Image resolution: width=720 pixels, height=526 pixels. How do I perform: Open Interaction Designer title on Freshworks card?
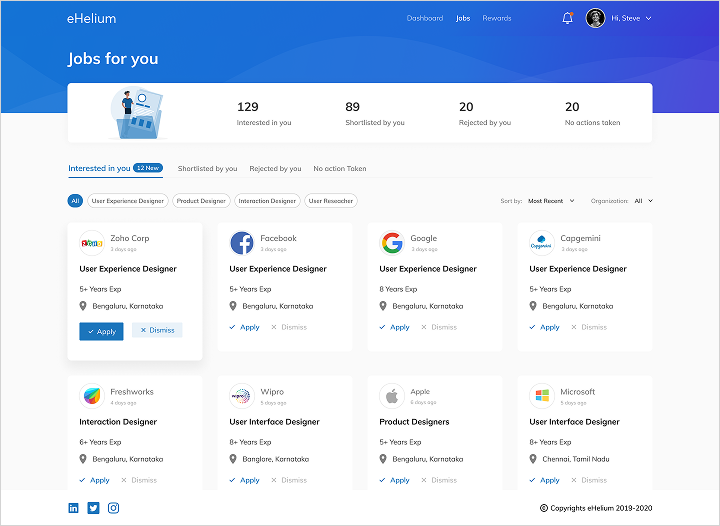click(x=118, y=422)
